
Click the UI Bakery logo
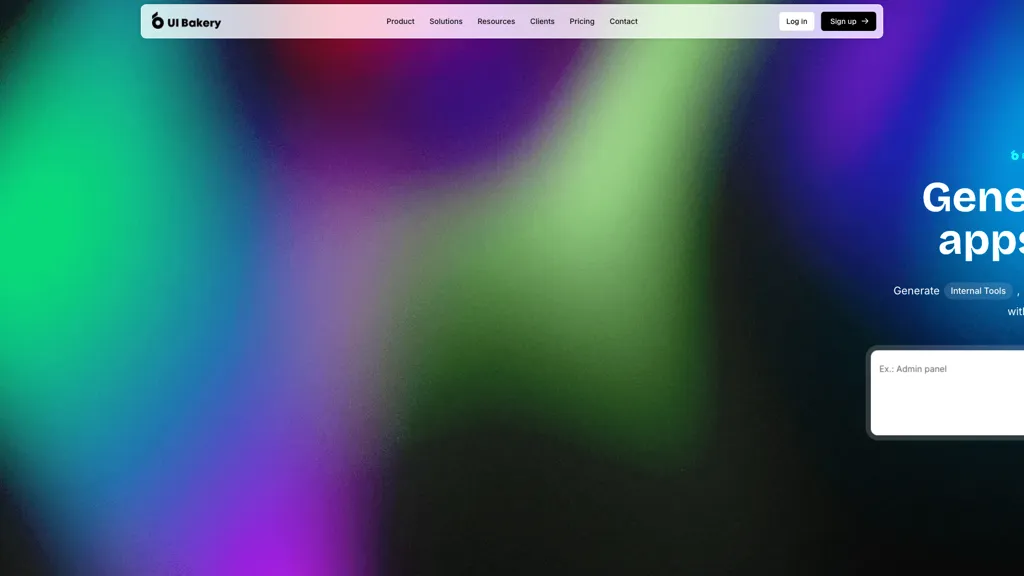(x=186, y=22)
